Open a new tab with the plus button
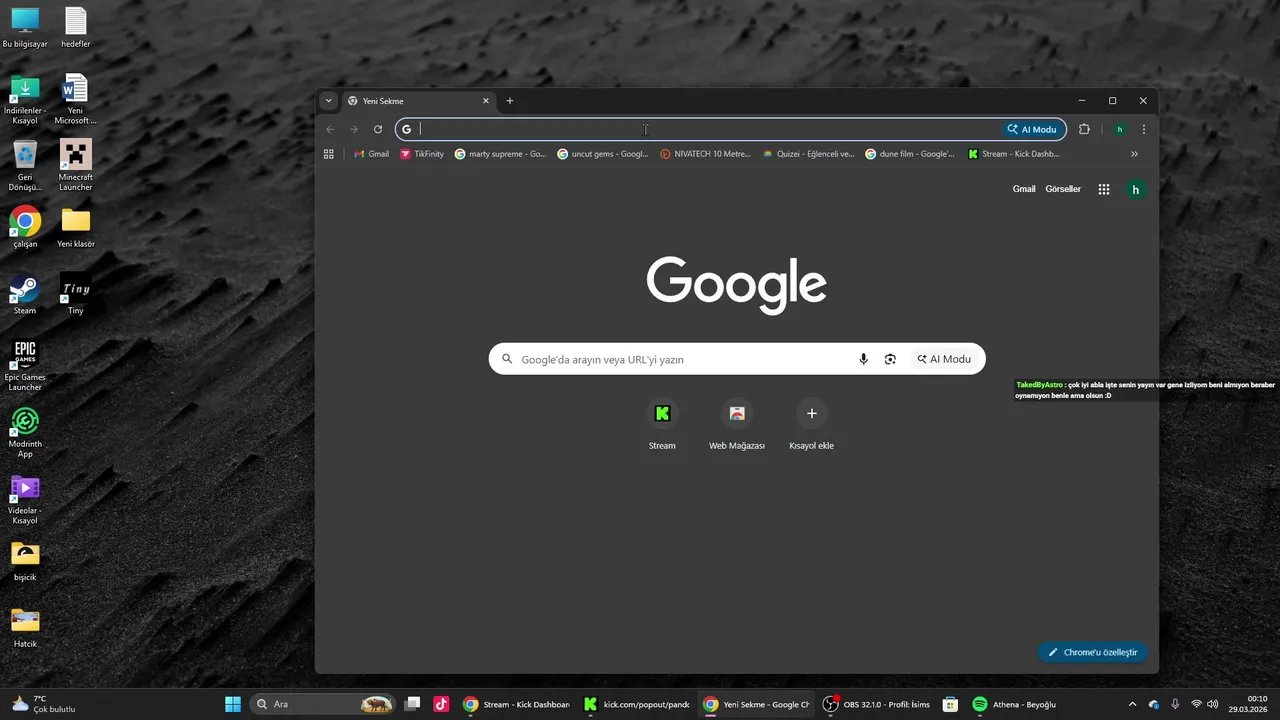Screen dimensions: 1280x720 tap(510, 101)
